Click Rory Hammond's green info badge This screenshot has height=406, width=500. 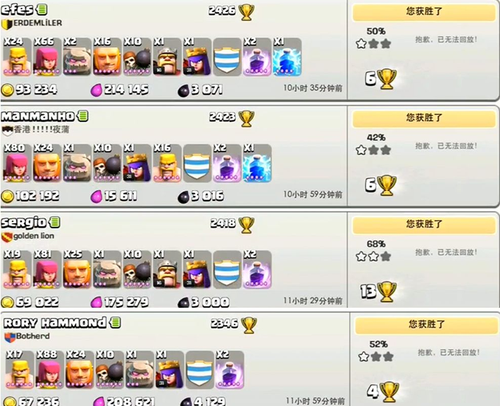pos(115,322)
